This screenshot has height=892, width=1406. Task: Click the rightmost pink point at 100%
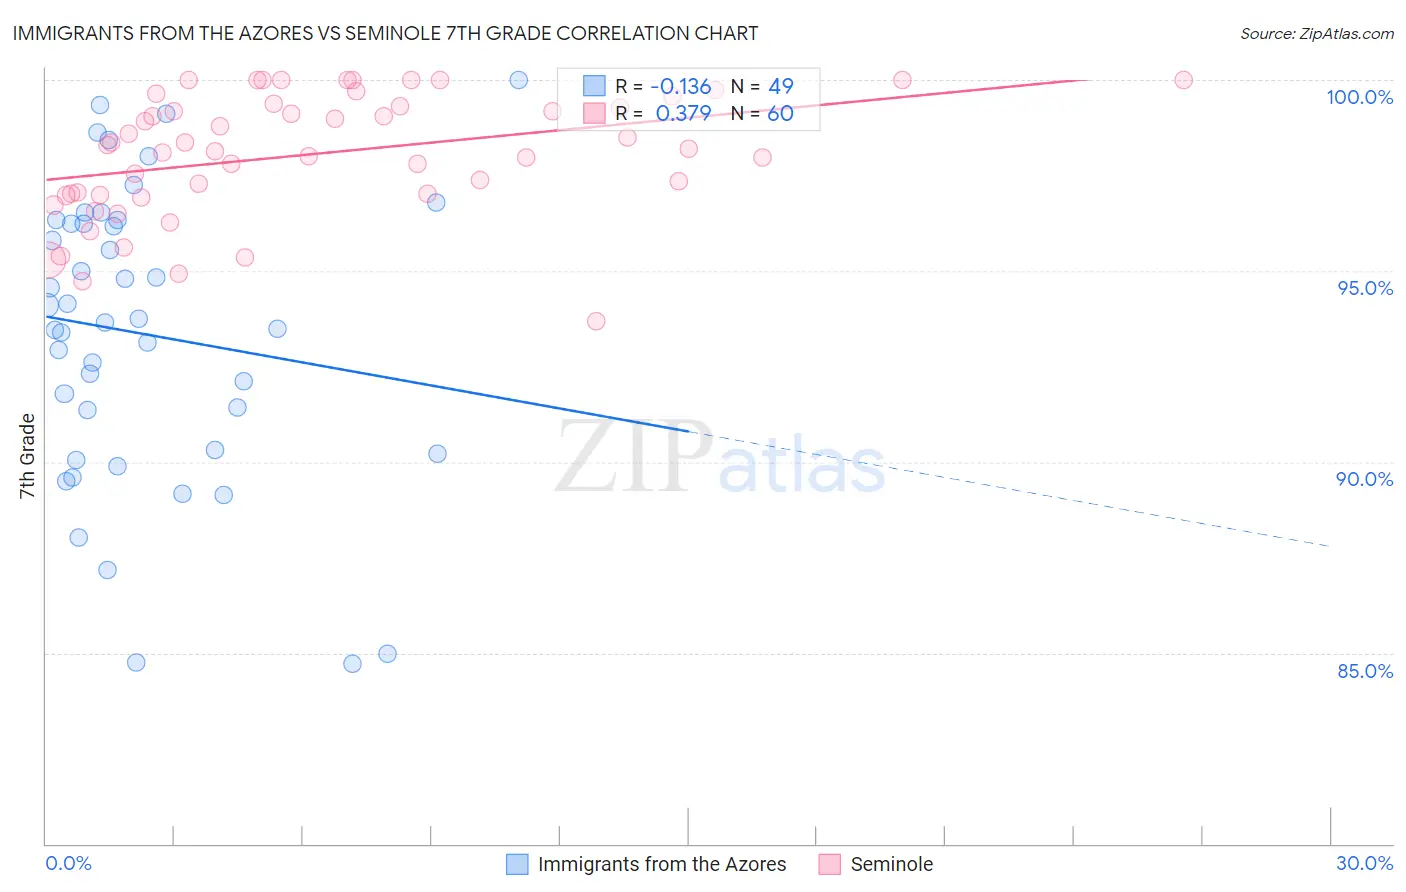pyautogui.click(x=1183, y=80)
